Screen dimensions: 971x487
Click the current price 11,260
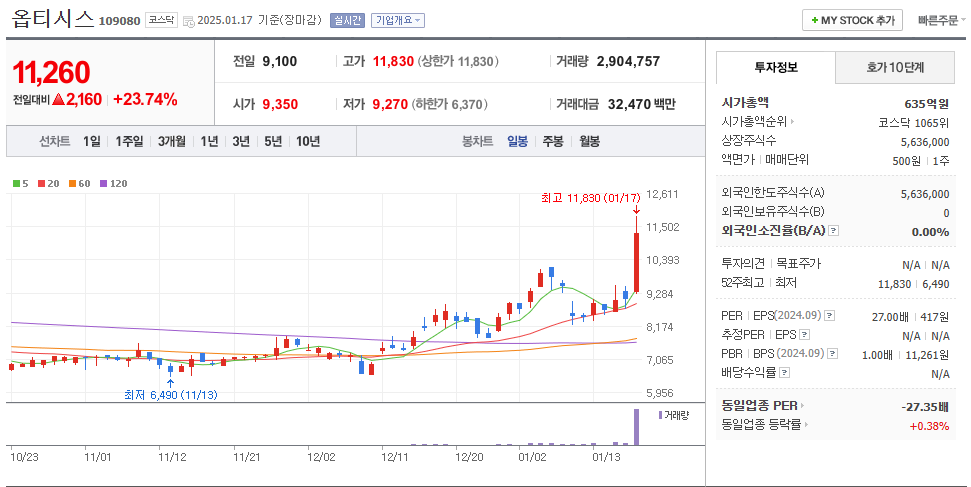pyautogui.click(x=51, y=72)
